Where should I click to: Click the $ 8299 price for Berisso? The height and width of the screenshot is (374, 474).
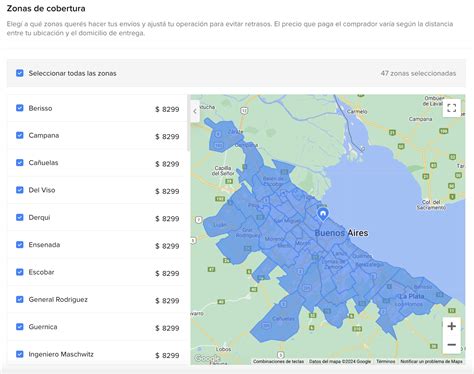pos(167,109)
